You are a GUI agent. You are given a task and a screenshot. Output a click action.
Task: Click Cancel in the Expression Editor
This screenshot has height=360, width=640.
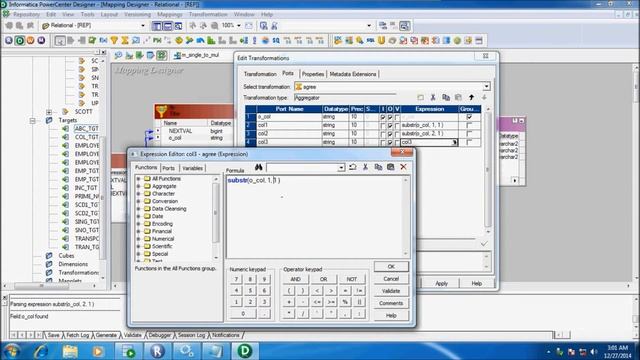point(391,279)
